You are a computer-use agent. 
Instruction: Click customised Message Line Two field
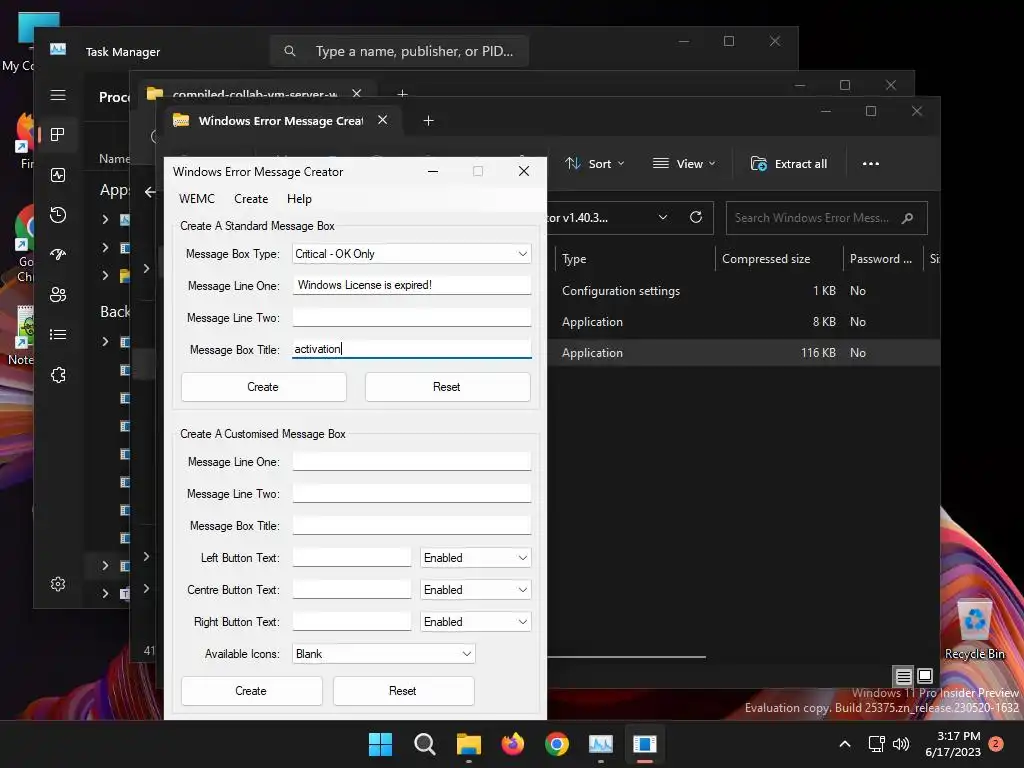coord(411,494)
